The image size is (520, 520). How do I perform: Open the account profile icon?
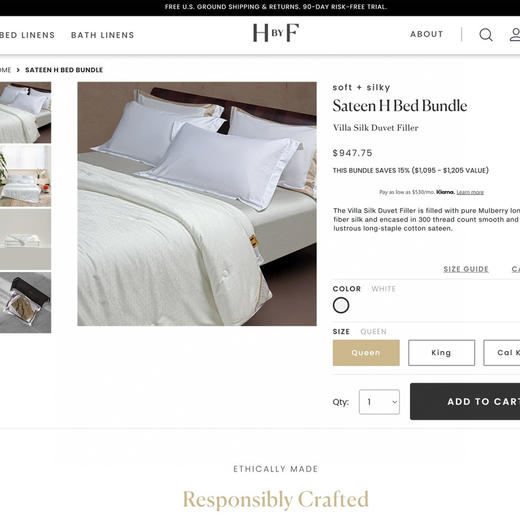[x=515, y=35]
